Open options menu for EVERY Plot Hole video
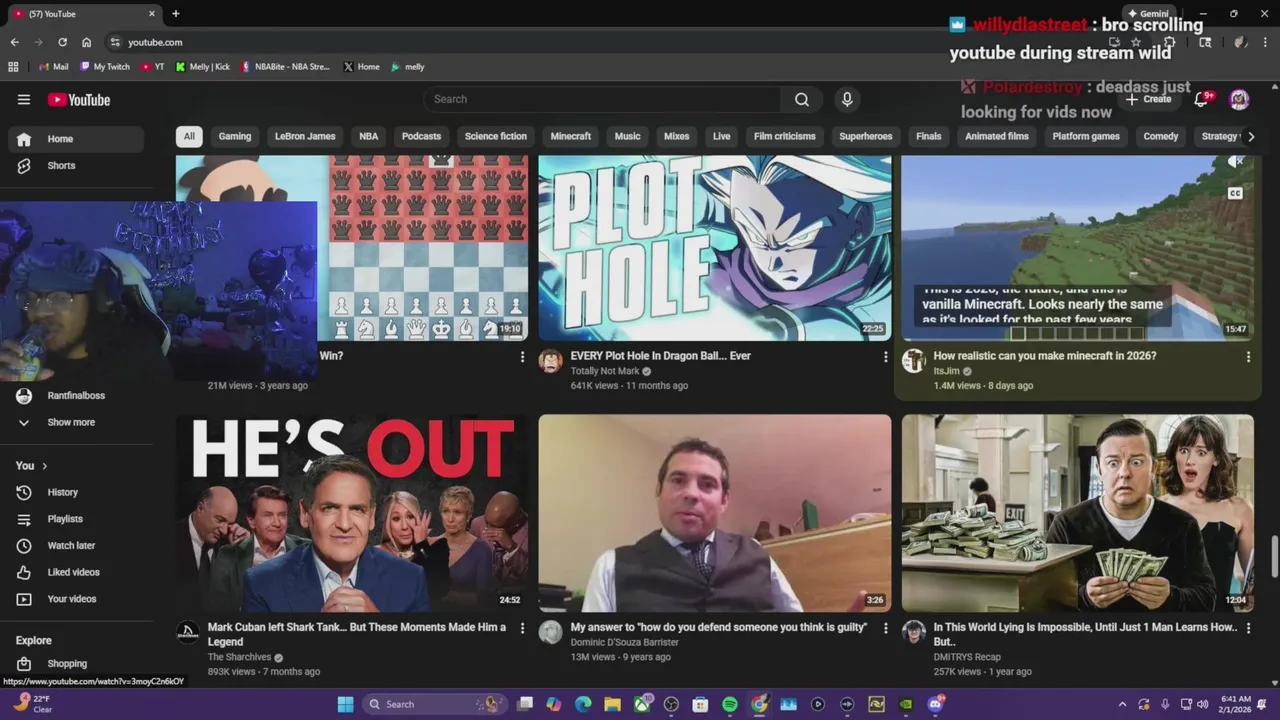The width and height of the screenshot is (1280, 720). pos(885,357)
